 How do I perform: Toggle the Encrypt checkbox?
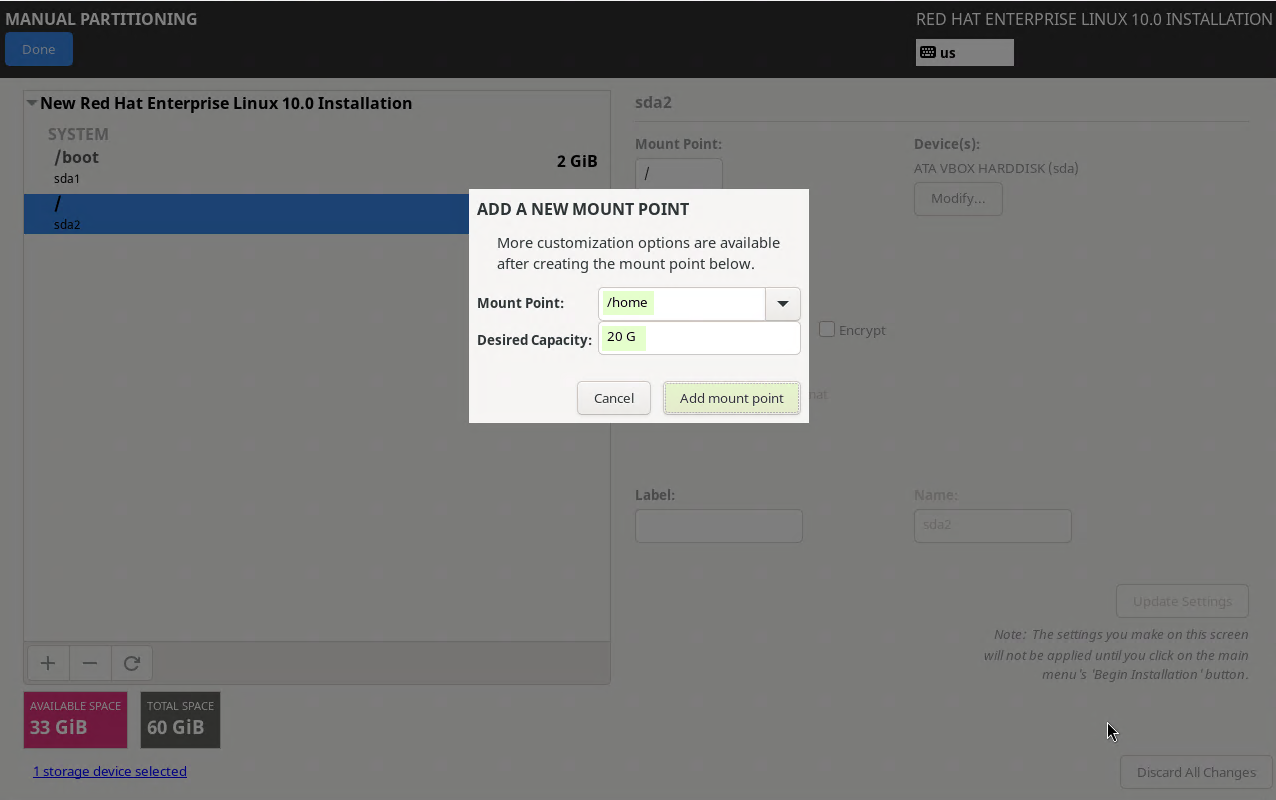point(827,329)
